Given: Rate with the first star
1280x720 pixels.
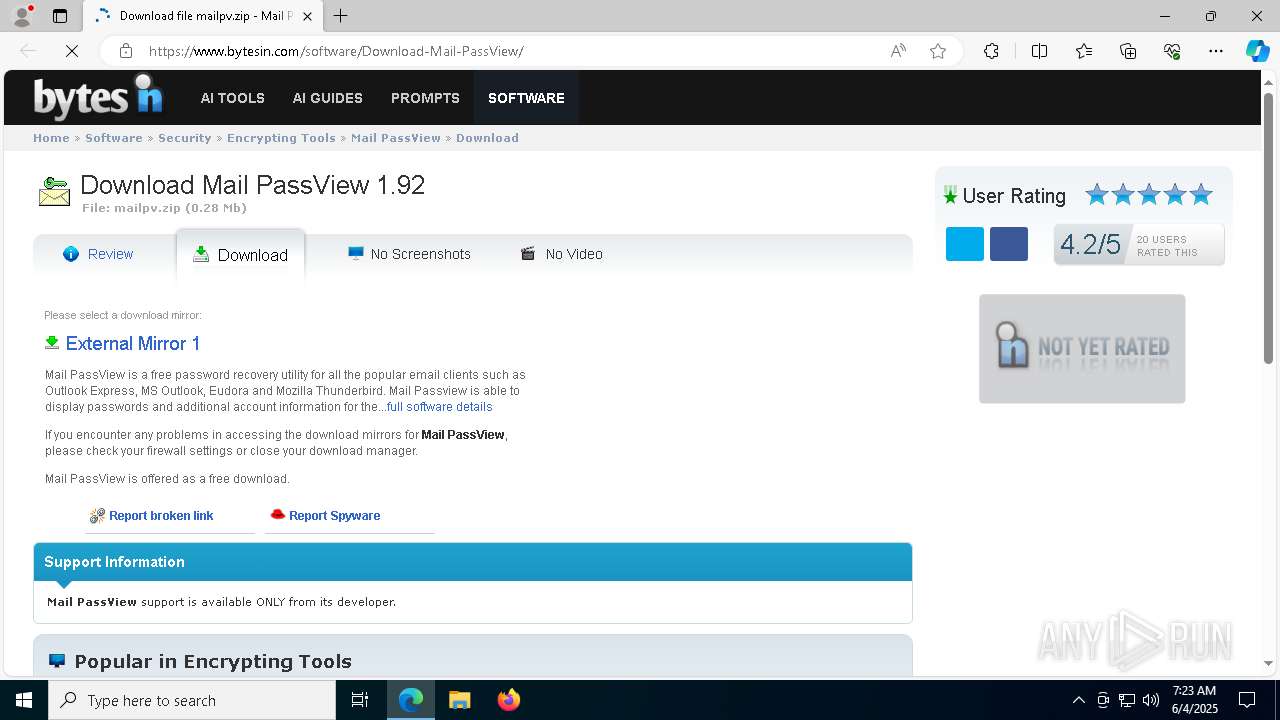Looking at the screenshot, I should click(1097, 195).
